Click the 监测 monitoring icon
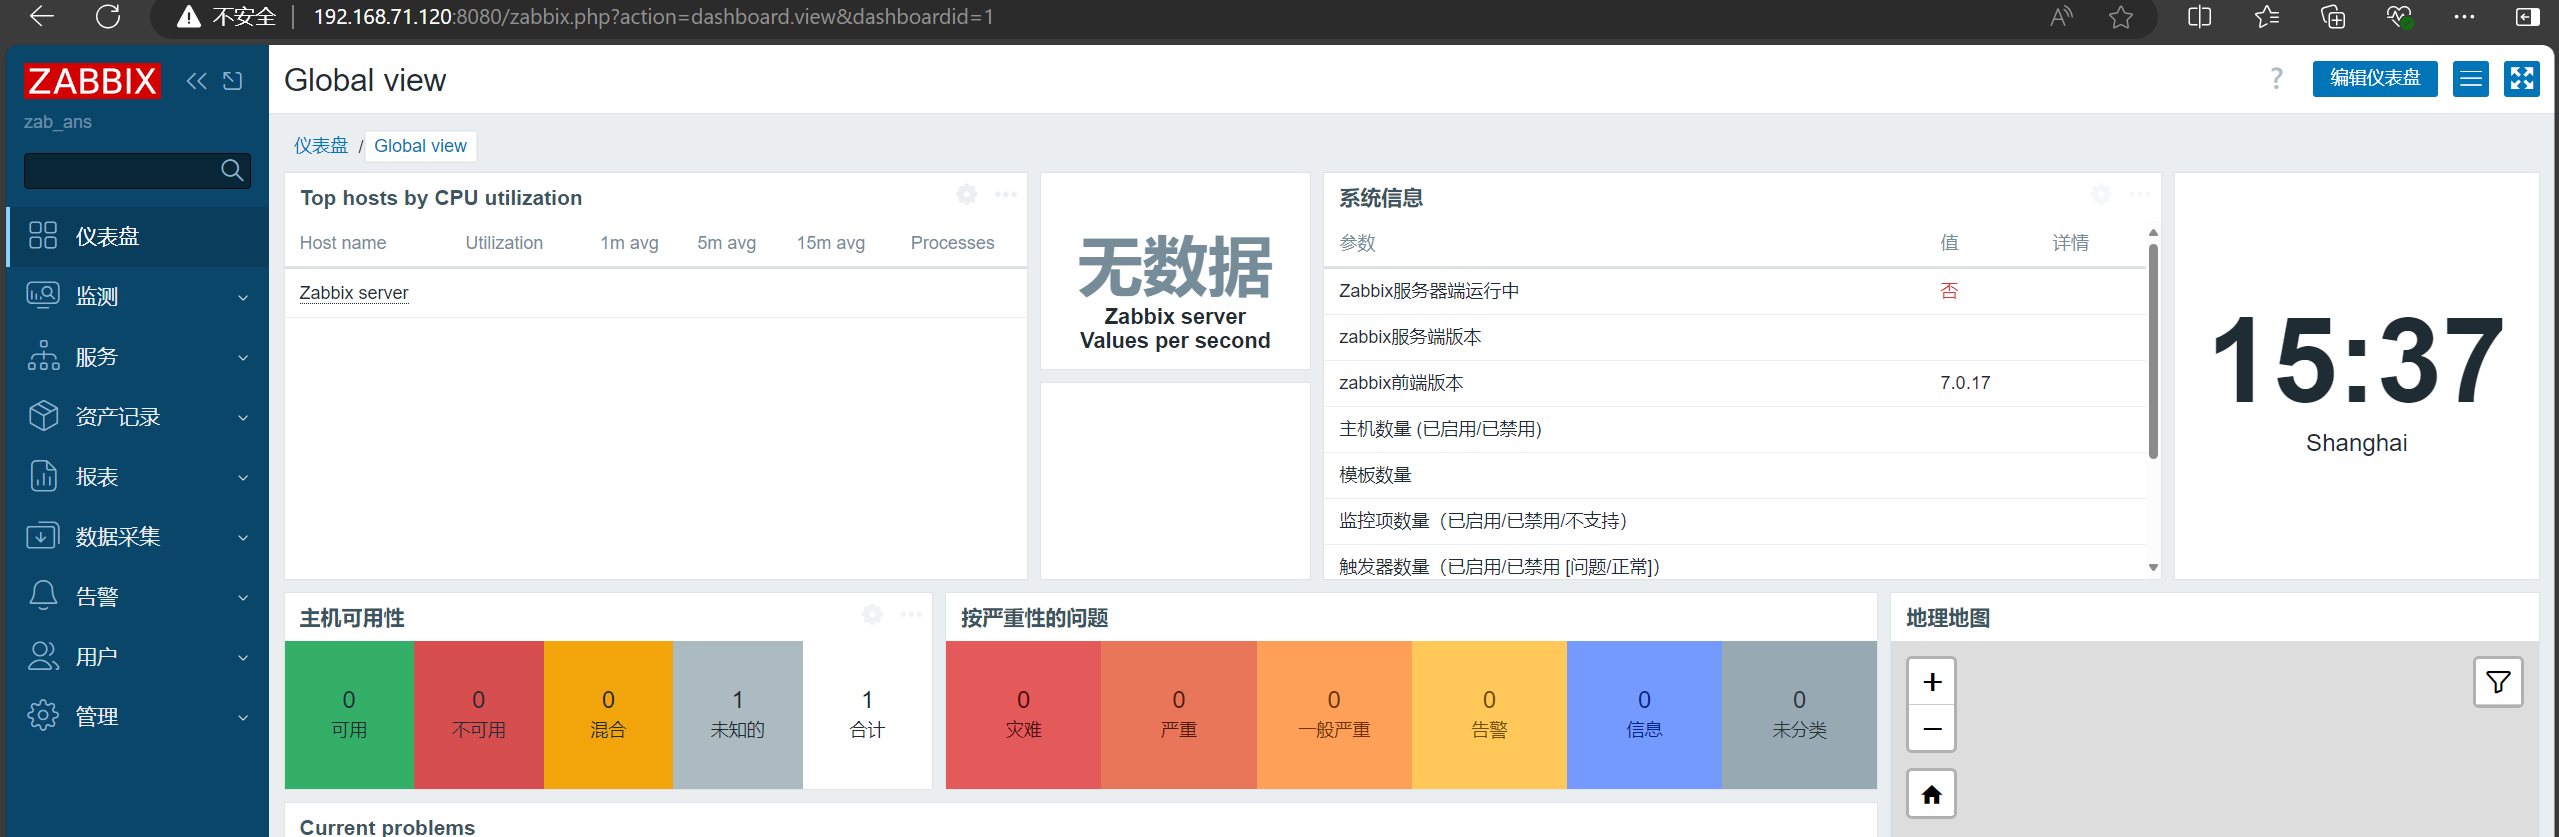Screen dimensions: 2559x837 [x=43, y=296]
